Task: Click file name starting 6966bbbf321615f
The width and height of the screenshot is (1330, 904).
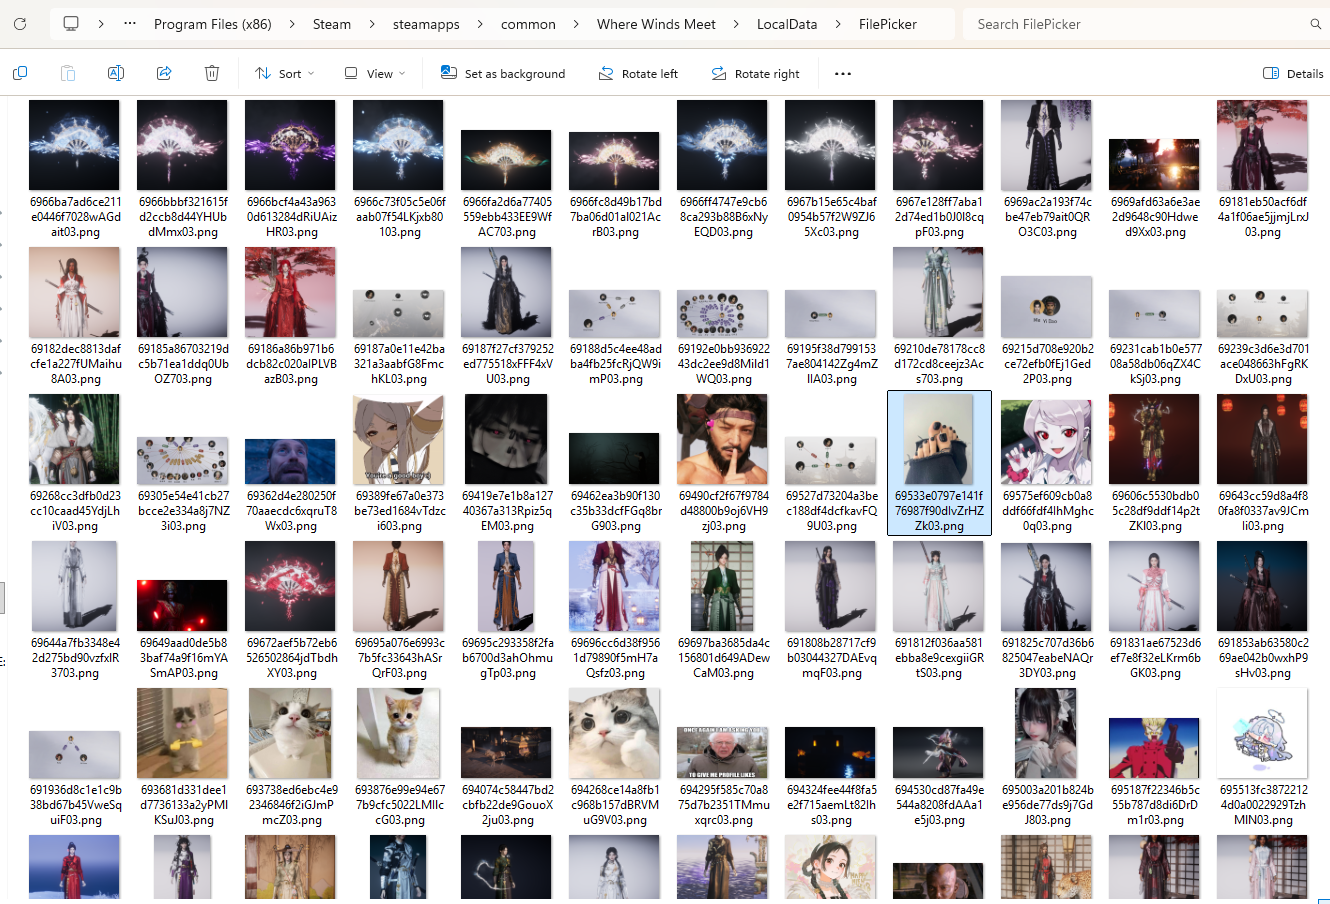Action: coord(183,217)
